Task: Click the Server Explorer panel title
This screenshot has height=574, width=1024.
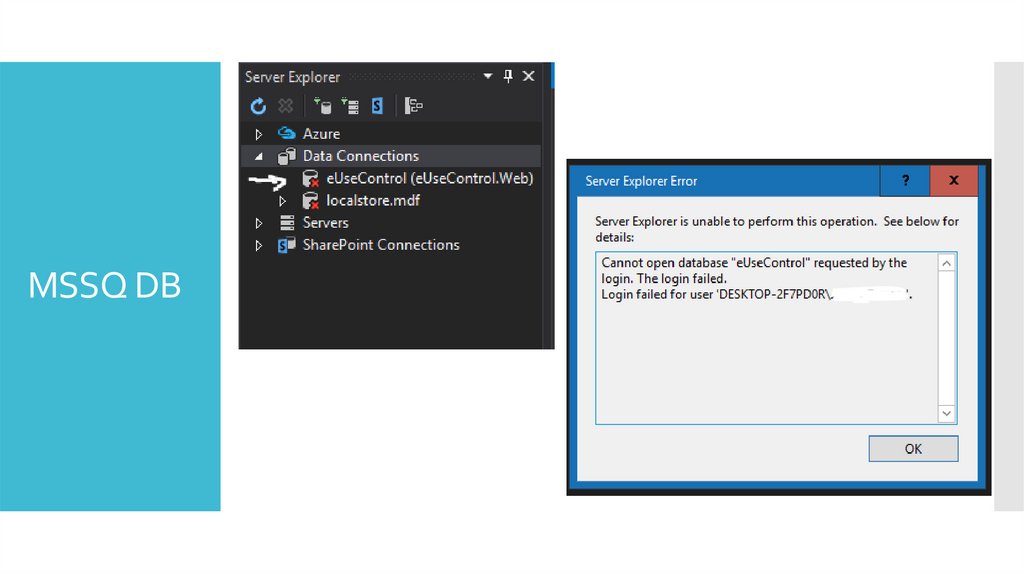Action: (x=292, y=77)
